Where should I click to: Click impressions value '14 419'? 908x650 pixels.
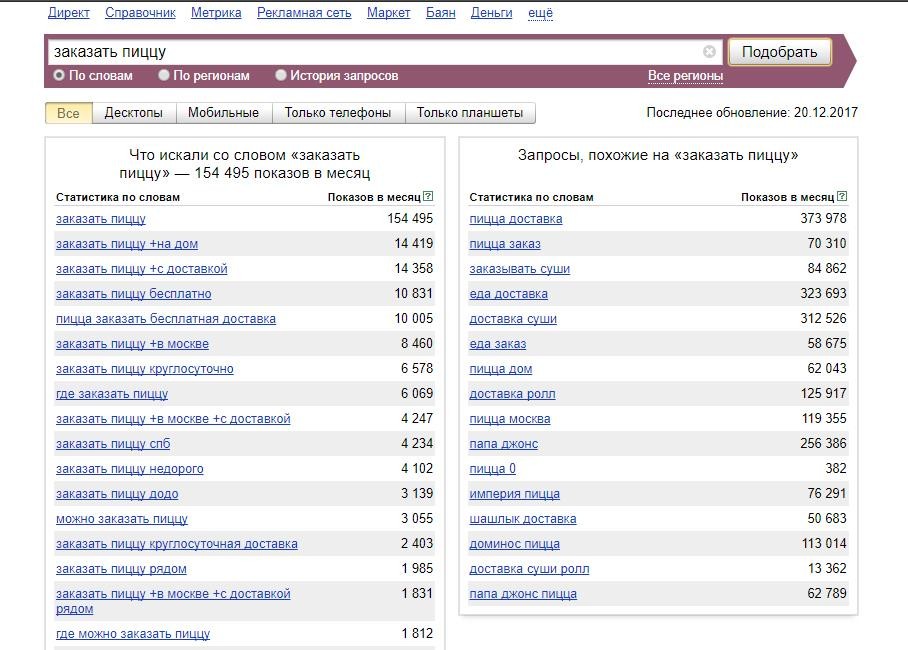pyautogui.click(x=413, y=243)
